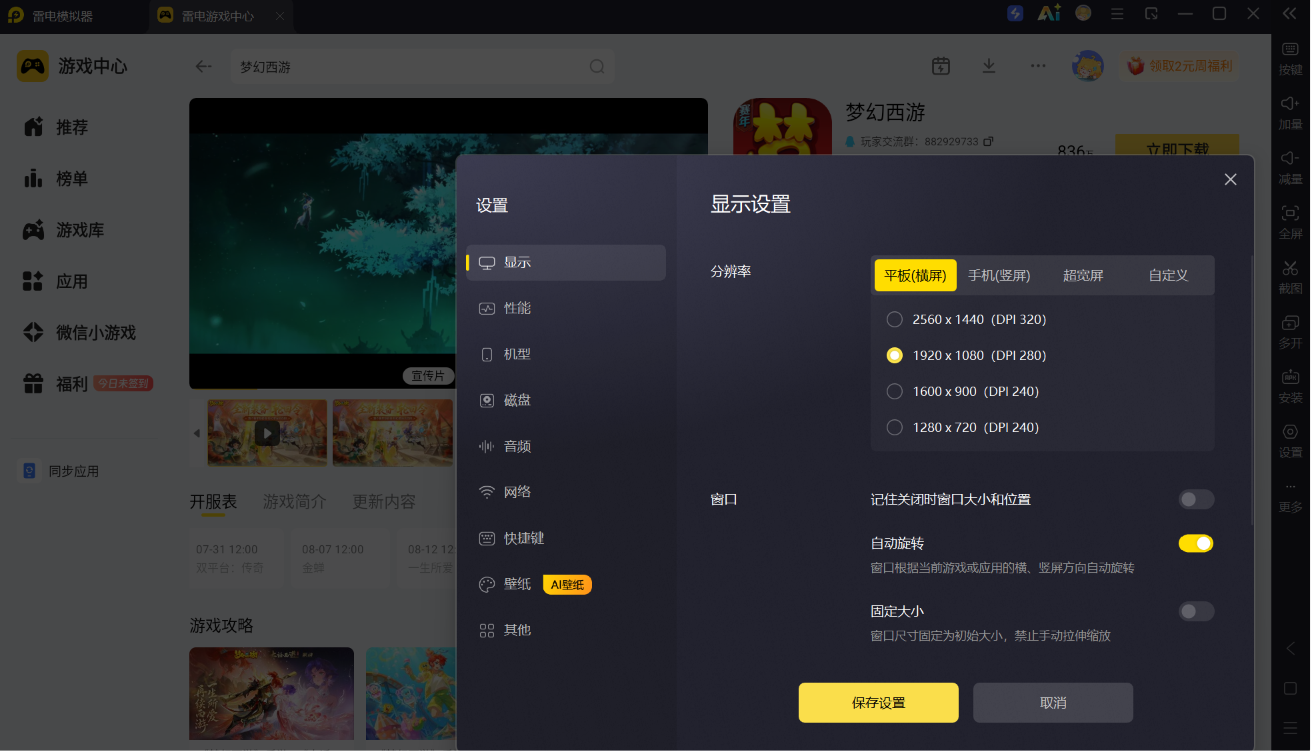The height and width of the screenshot is (751, 1311).
Task: Open the downloads arrow icon
Action: click(x=989, y=66)
